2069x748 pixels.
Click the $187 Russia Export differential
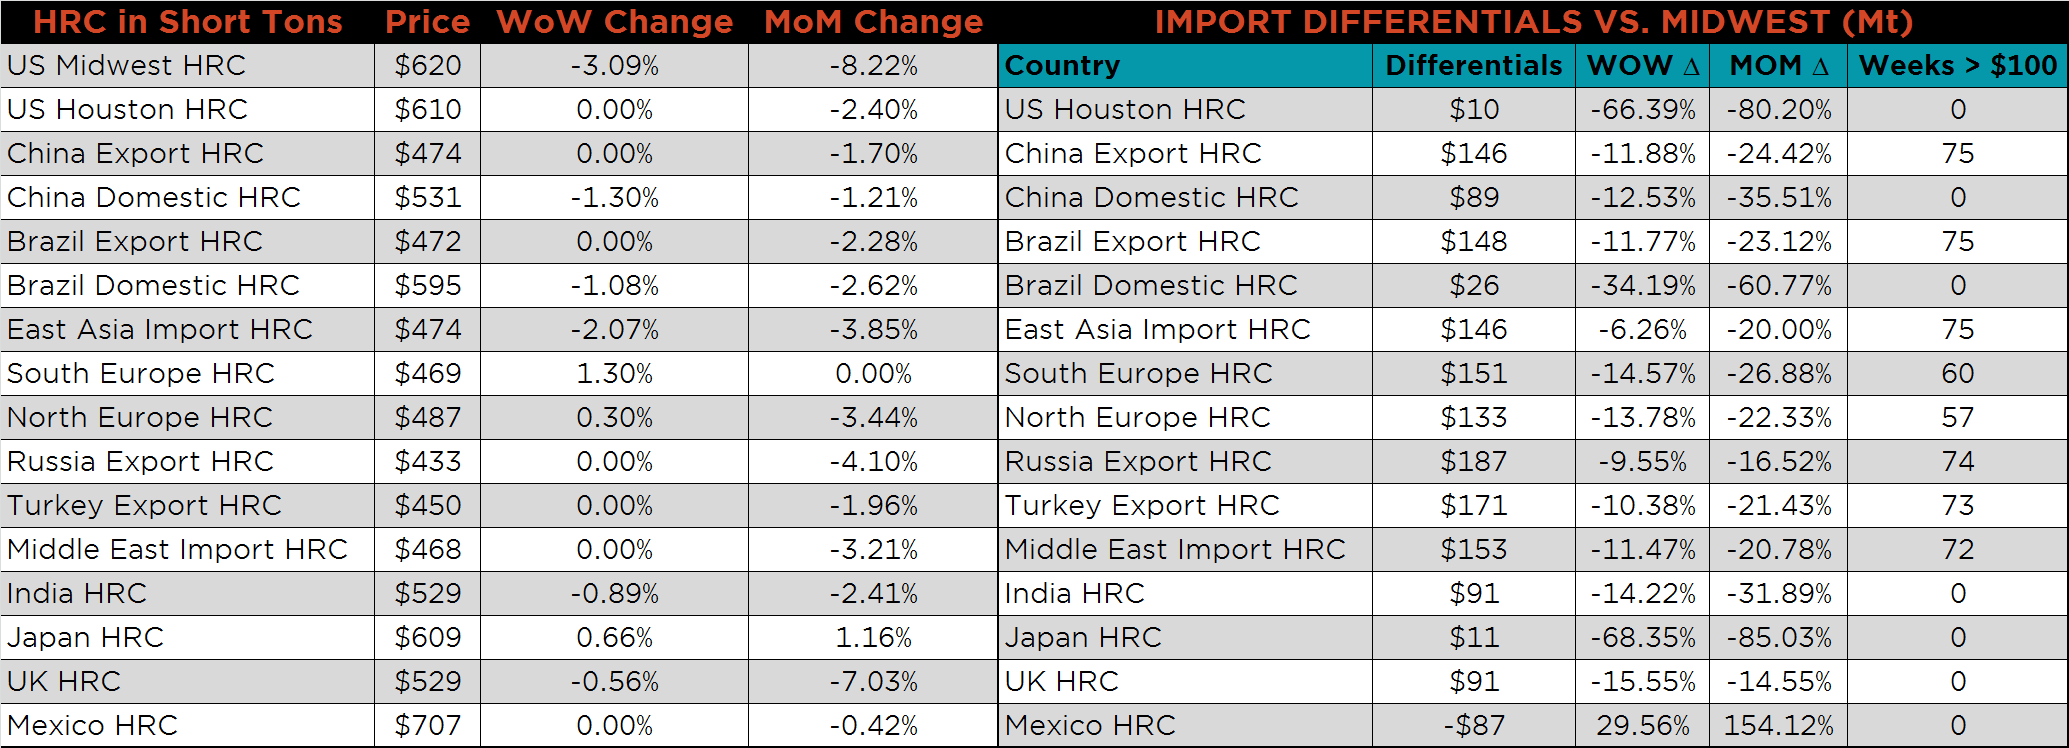pos(1473,462)
